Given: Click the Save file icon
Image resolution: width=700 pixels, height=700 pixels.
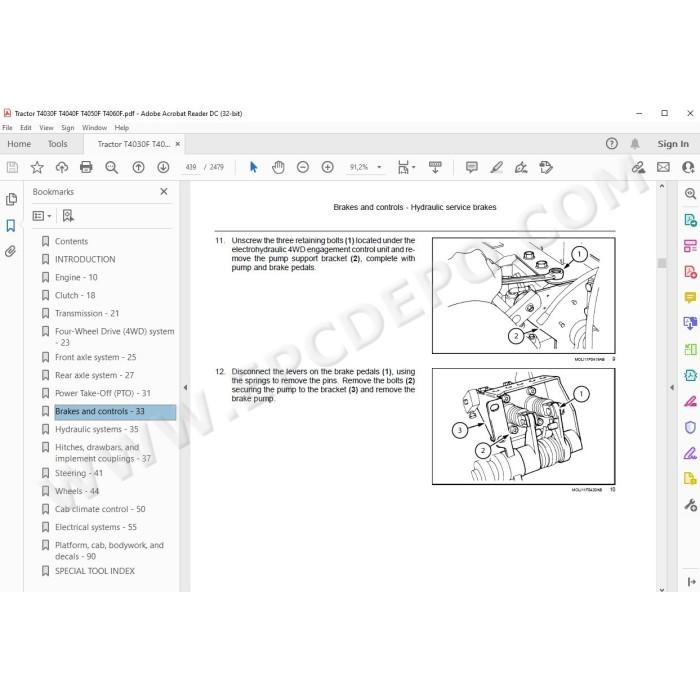Looking at the screenshot, I should [12, 167].
